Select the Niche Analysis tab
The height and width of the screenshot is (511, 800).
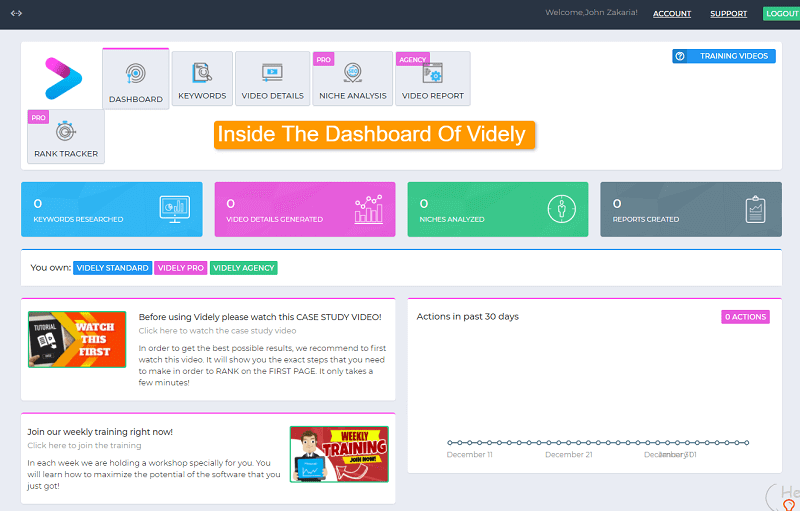[x=352, y=79]
